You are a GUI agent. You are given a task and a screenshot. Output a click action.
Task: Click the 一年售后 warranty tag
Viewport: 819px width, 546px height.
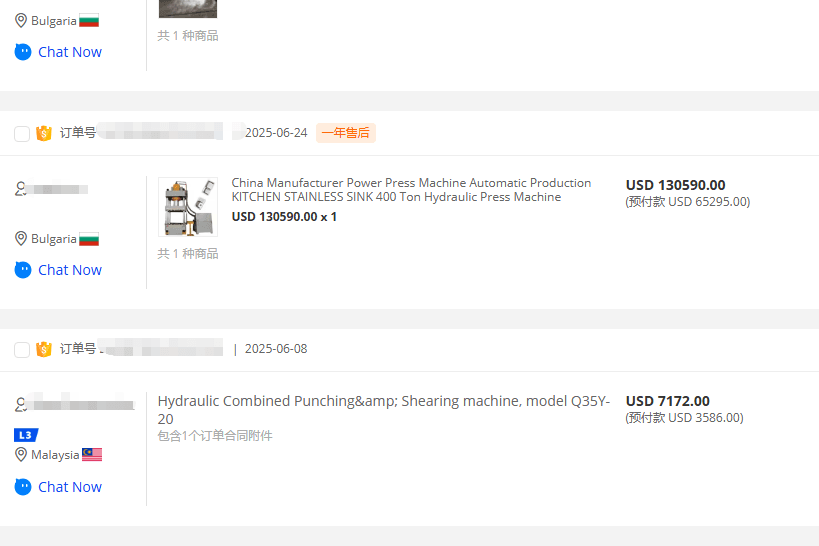coord(346,133)
